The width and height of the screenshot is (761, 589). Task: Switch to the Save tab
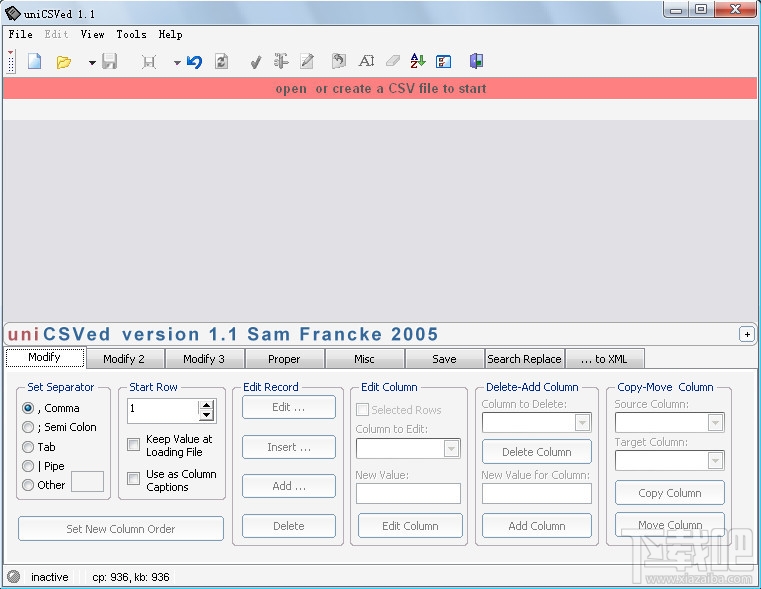coord(444,359)
